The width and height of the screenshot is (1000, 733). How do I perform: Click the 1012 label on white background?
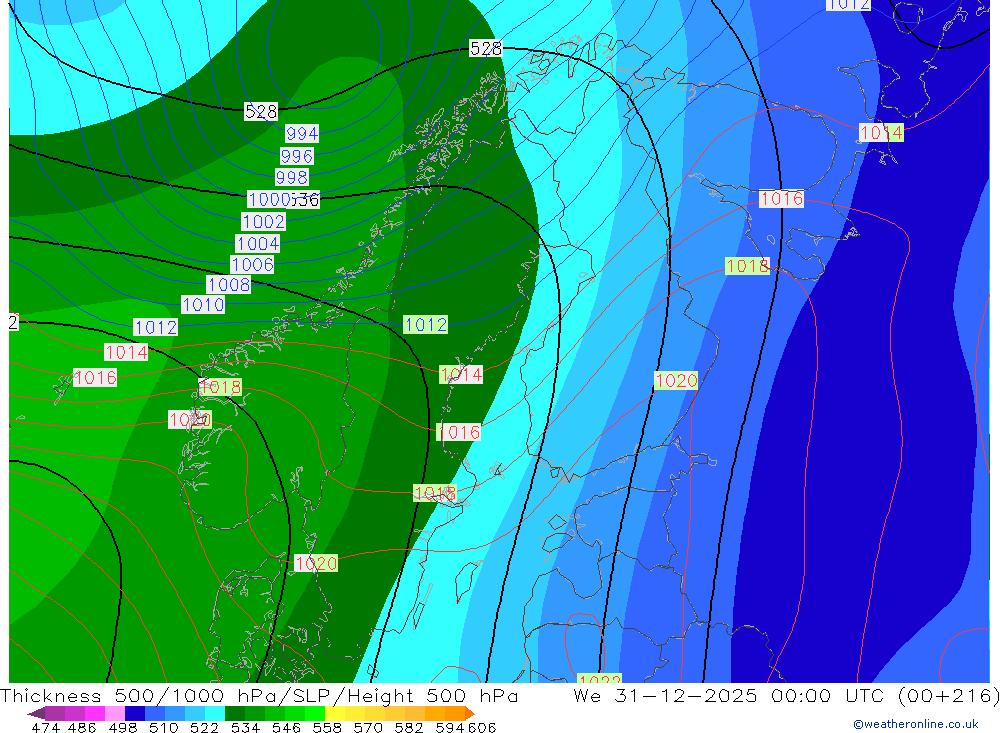point(156,327)
